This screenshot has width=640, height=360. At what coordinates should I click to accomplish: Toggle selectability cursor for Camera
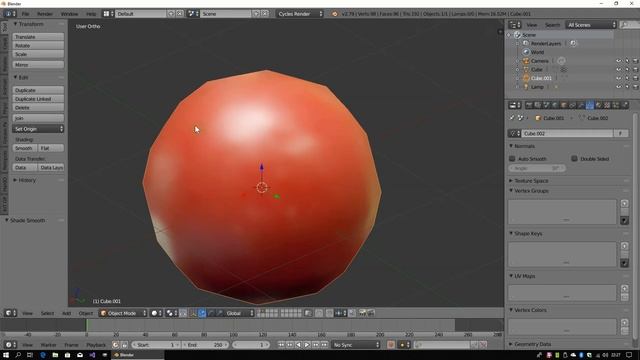coord(627,61)
